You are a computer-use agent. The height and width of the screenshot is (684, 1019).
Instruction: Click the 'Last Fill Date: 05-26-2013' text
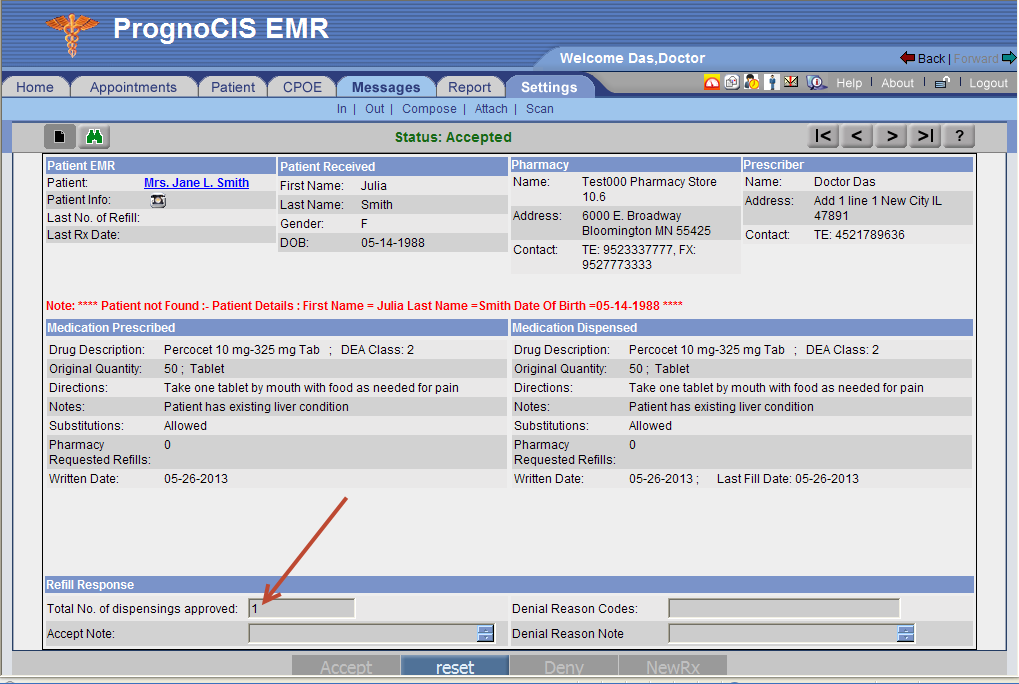point(788,479)
